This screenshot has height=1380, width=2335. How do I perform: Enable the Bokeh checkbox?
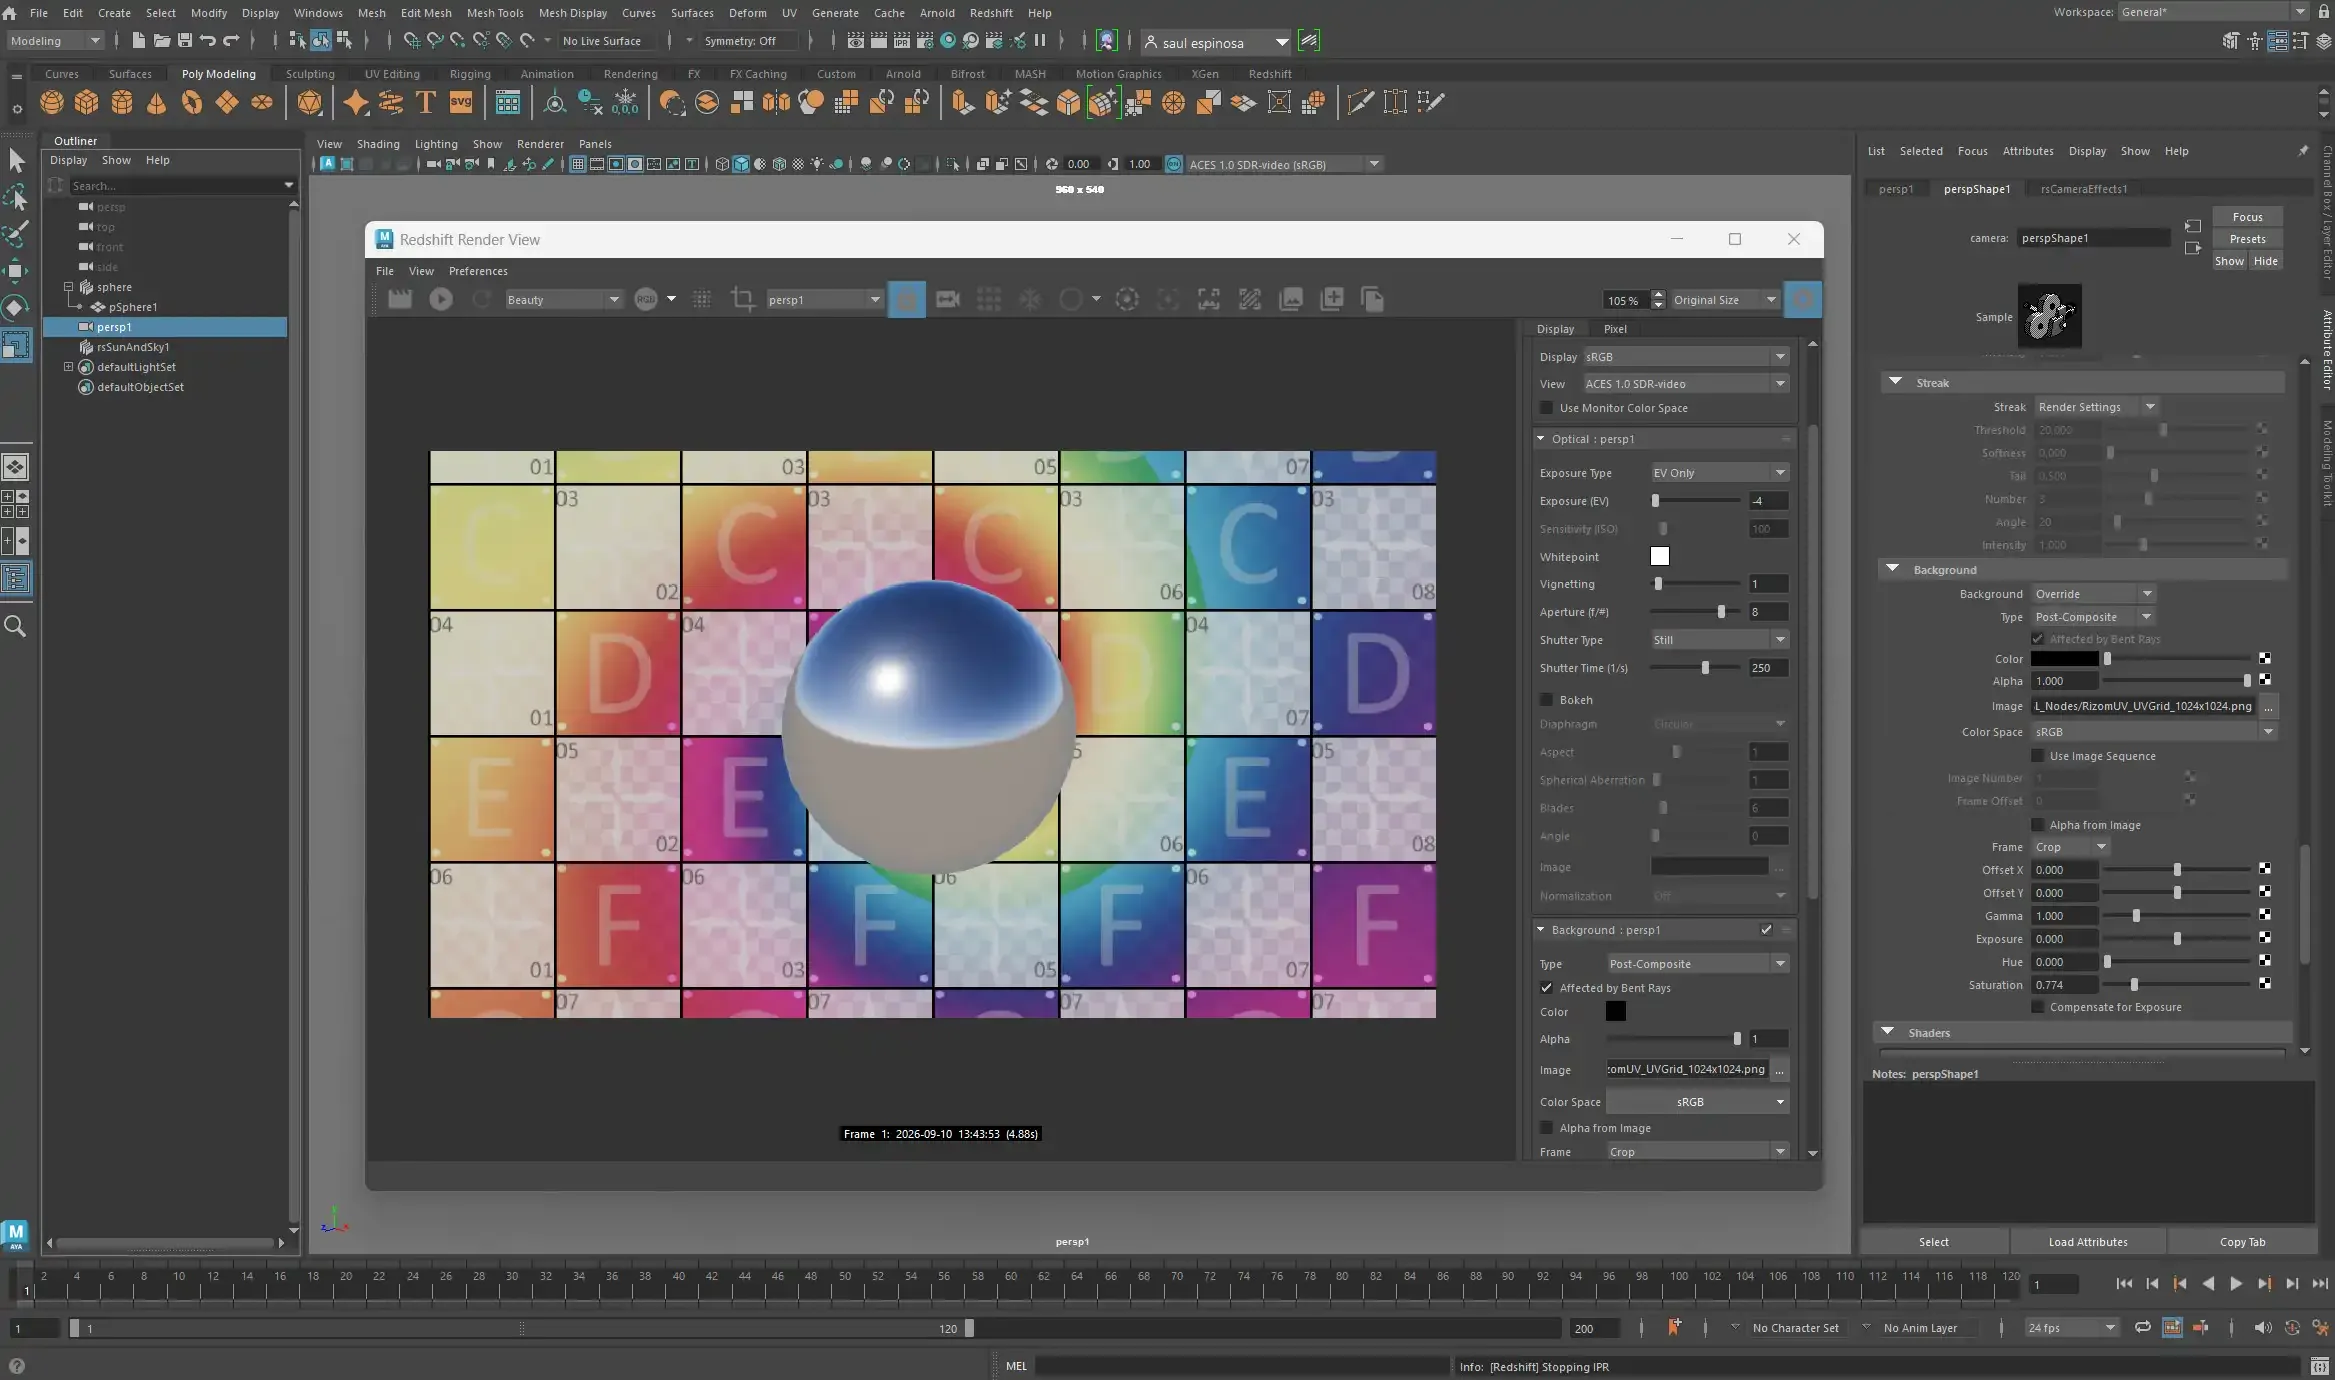coord(1547,700)
